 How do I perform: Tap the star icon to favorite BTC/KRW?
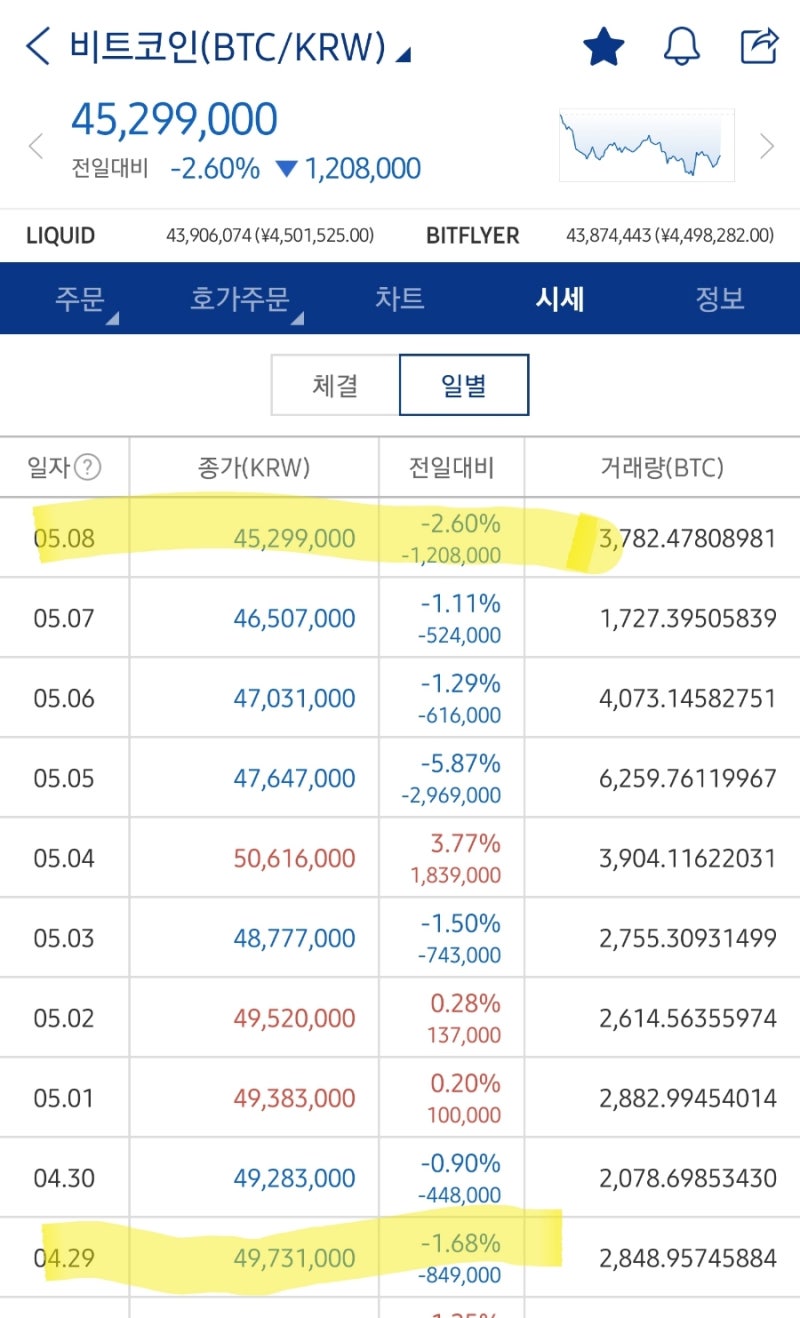point(603,45)
